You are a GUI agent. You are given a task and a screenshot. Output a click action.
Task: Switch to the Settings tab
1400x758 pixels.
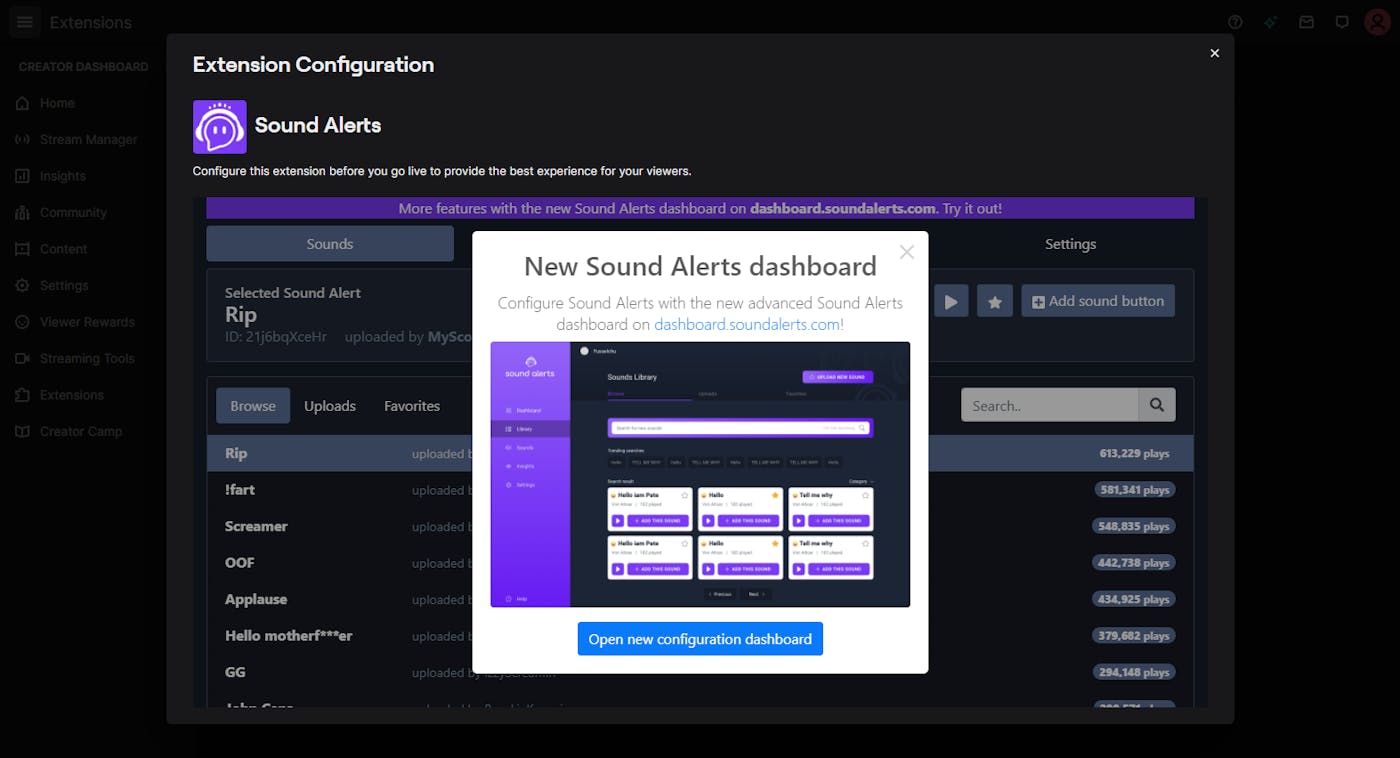tap(1070, 244)
